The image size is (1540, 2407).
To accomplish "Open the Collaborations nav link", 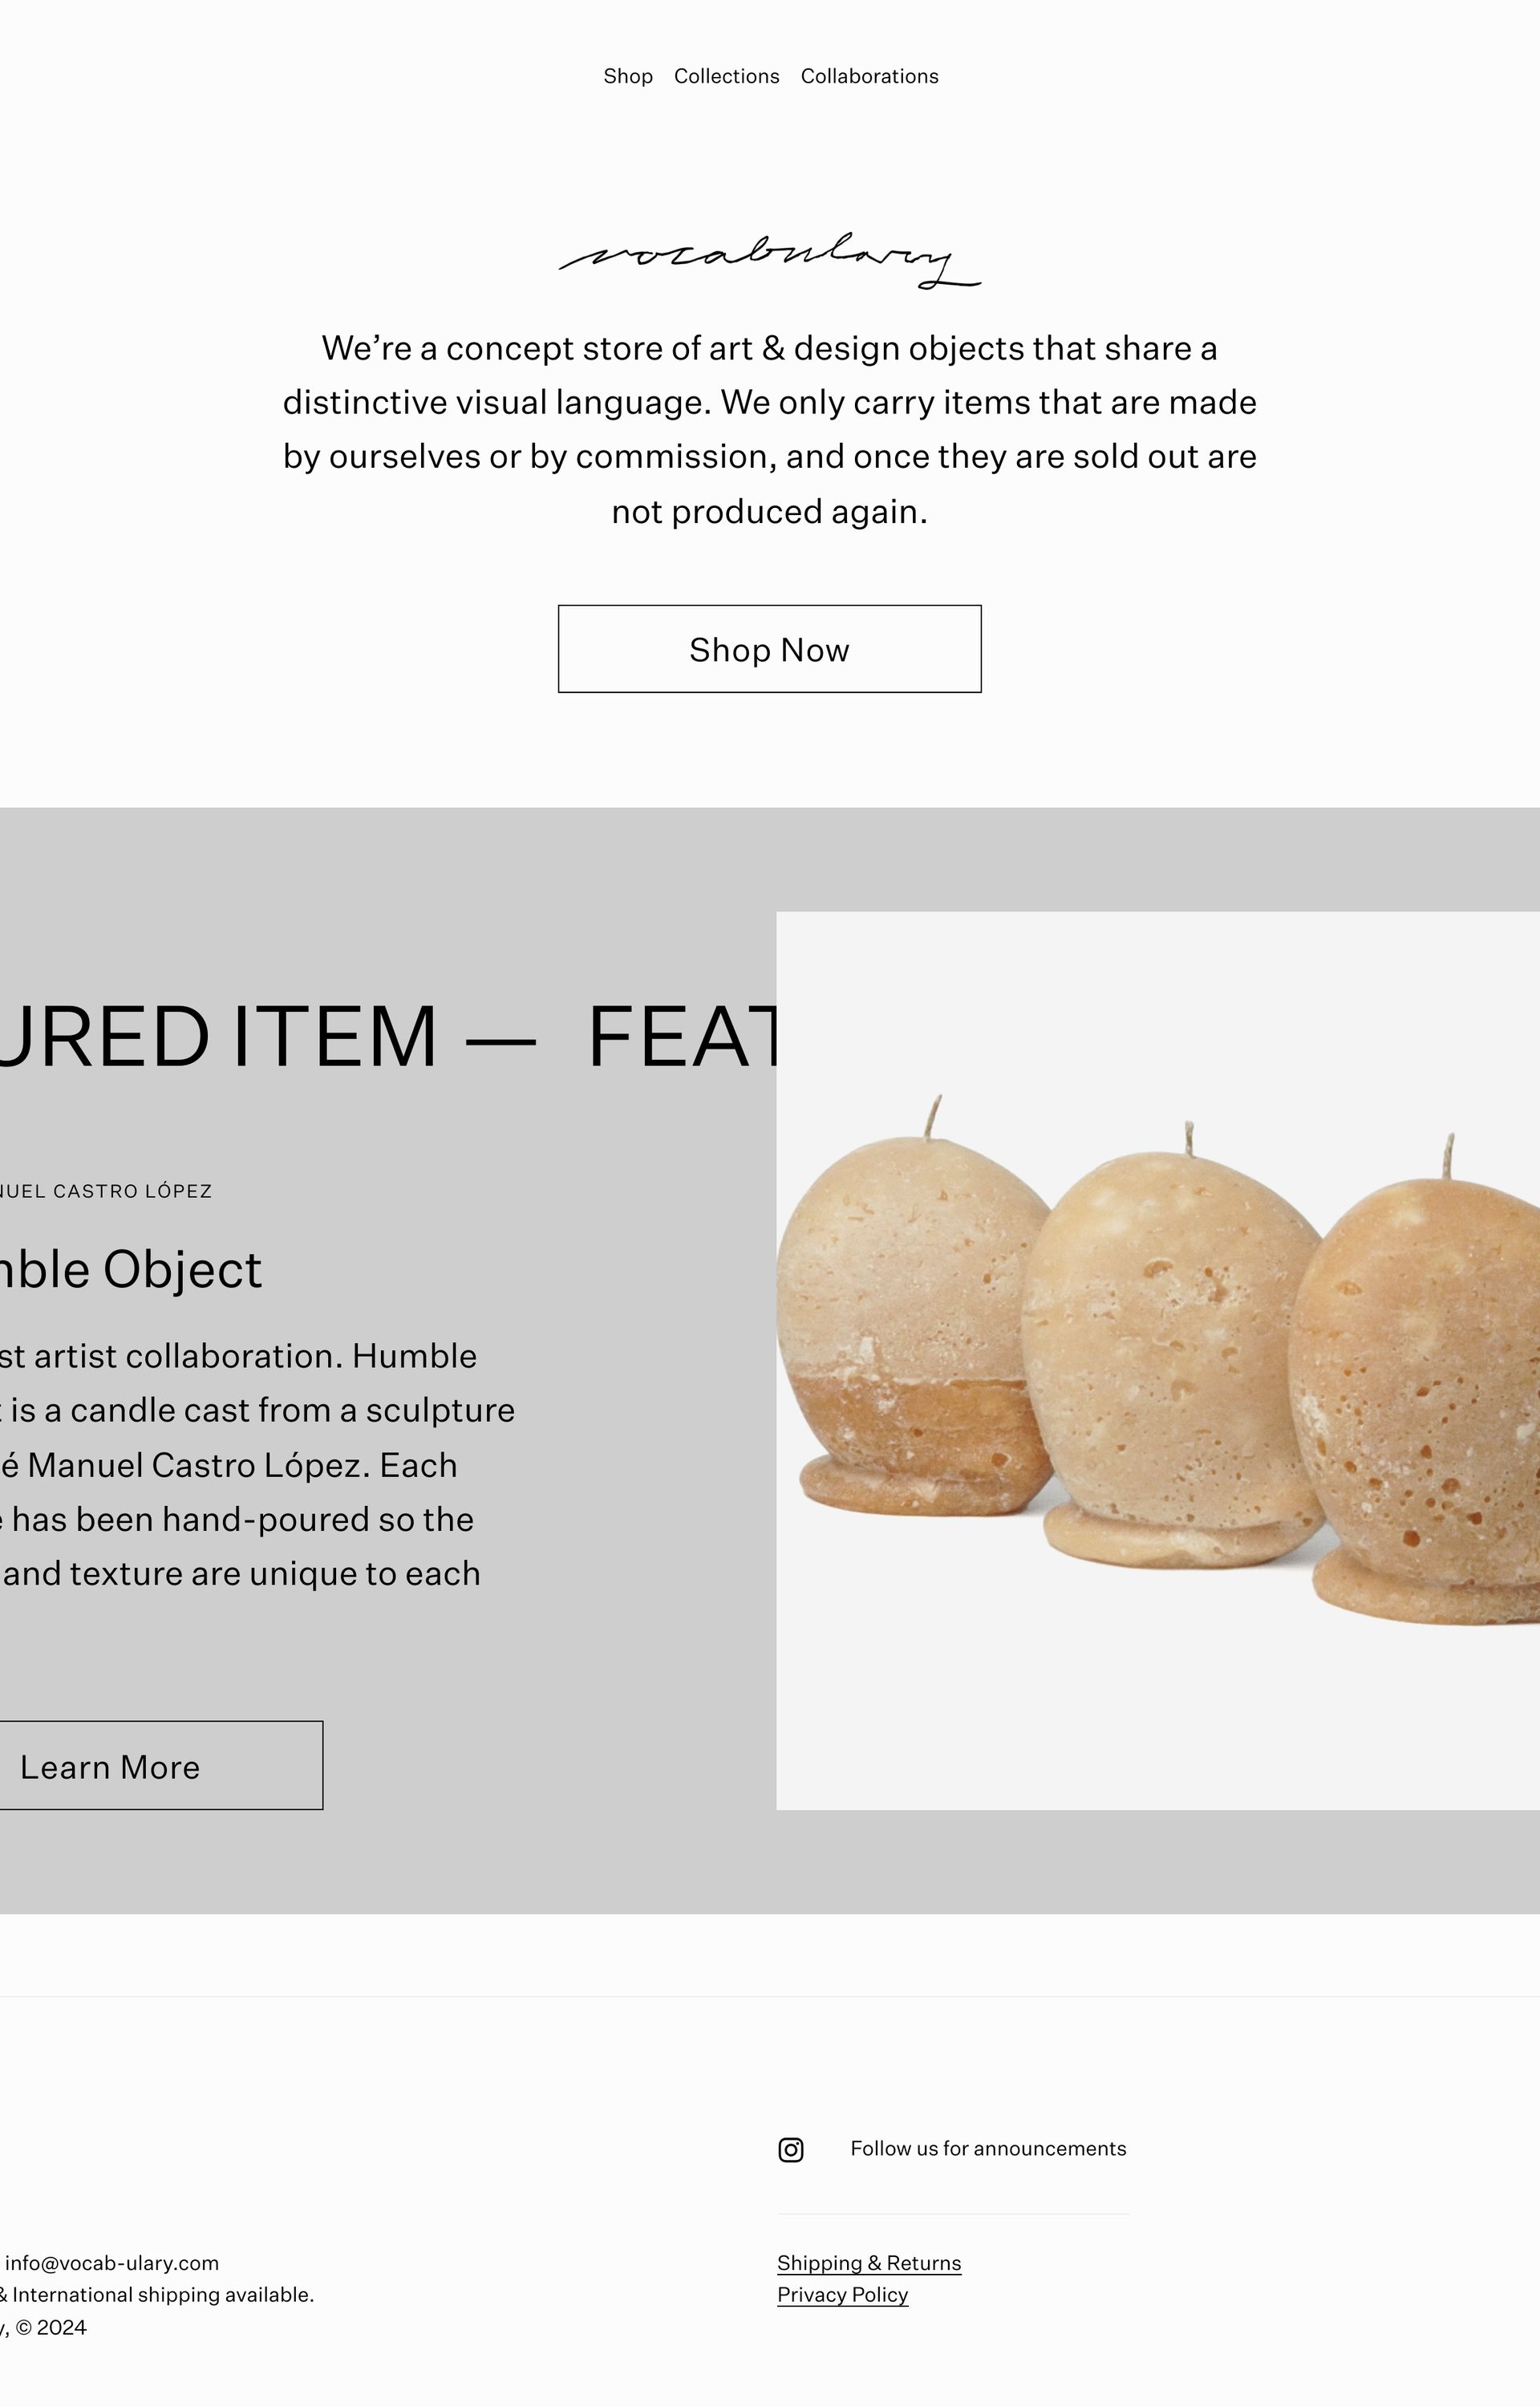I will 869,76.
